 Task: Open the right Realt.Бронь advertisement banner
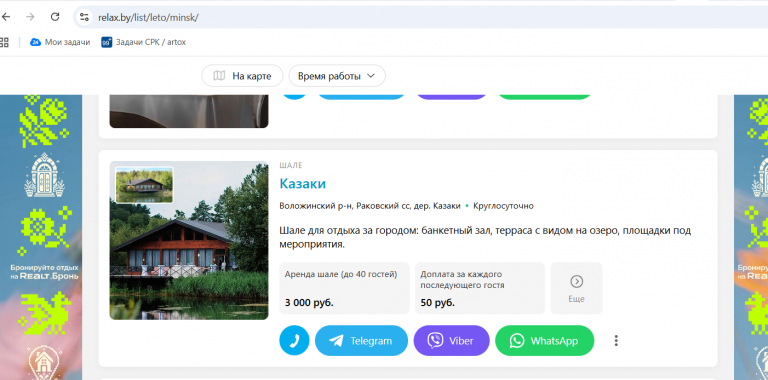tap(751, 237)
